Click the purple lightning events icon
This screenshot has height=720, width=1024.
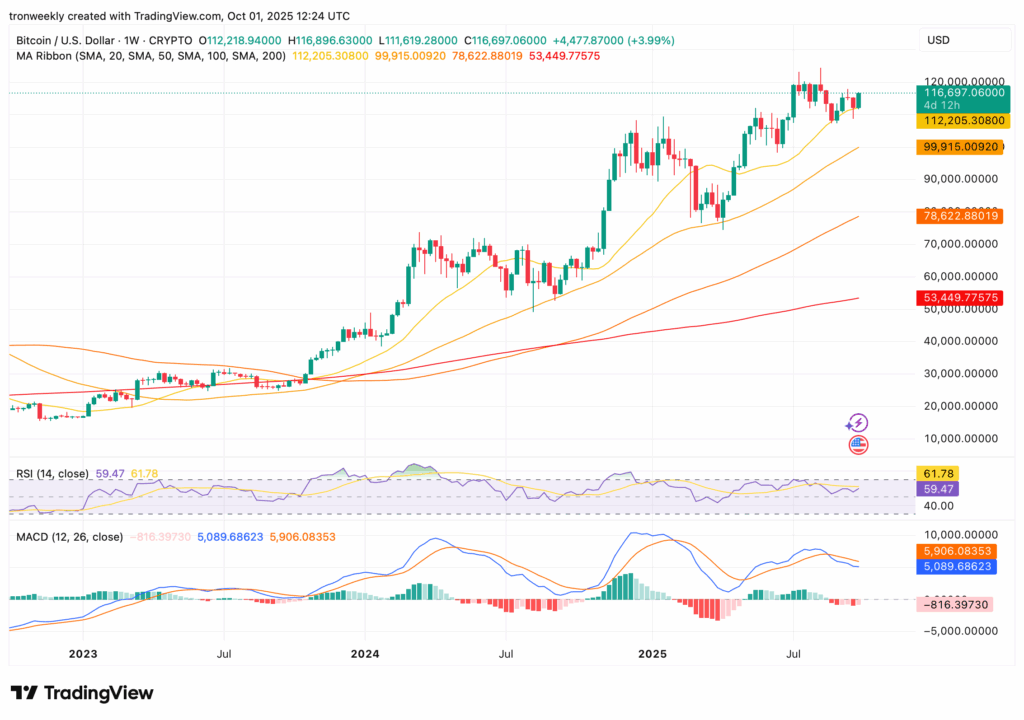pyautogui.click(x=858, y=423)
